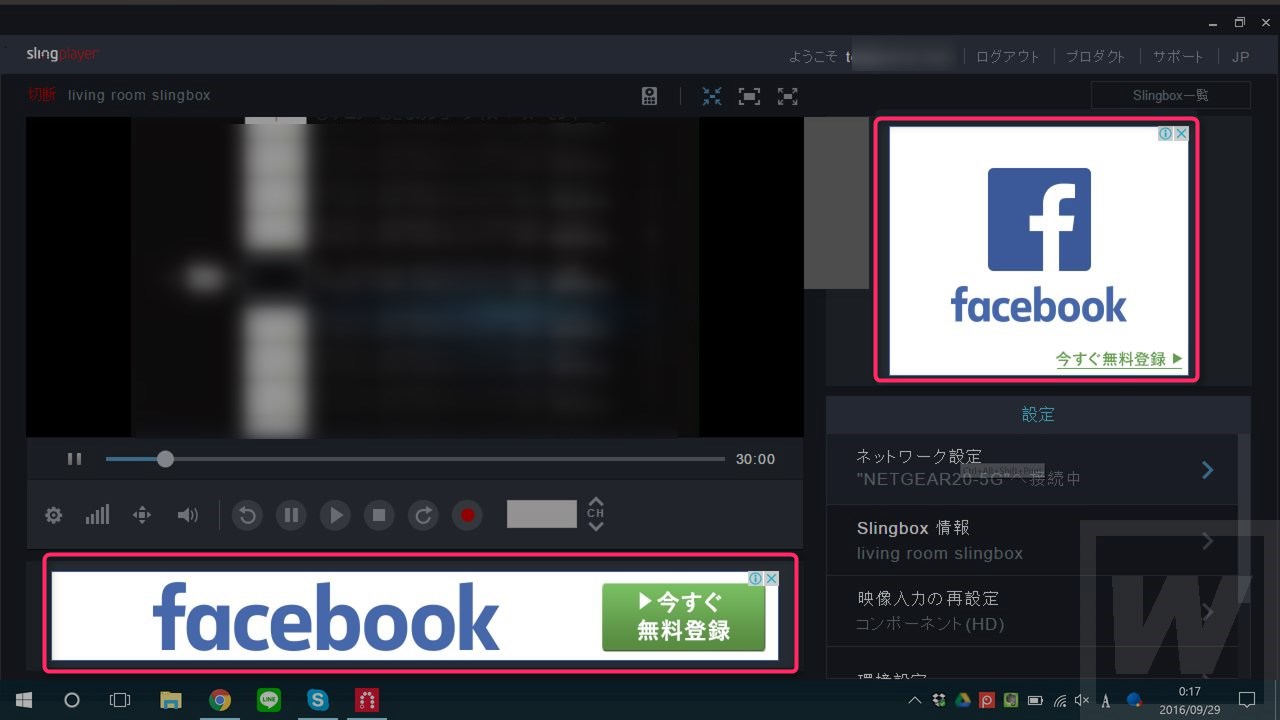Show hidden system tray icons
This screenshot has height=720, width=1280.
(915, 700)
